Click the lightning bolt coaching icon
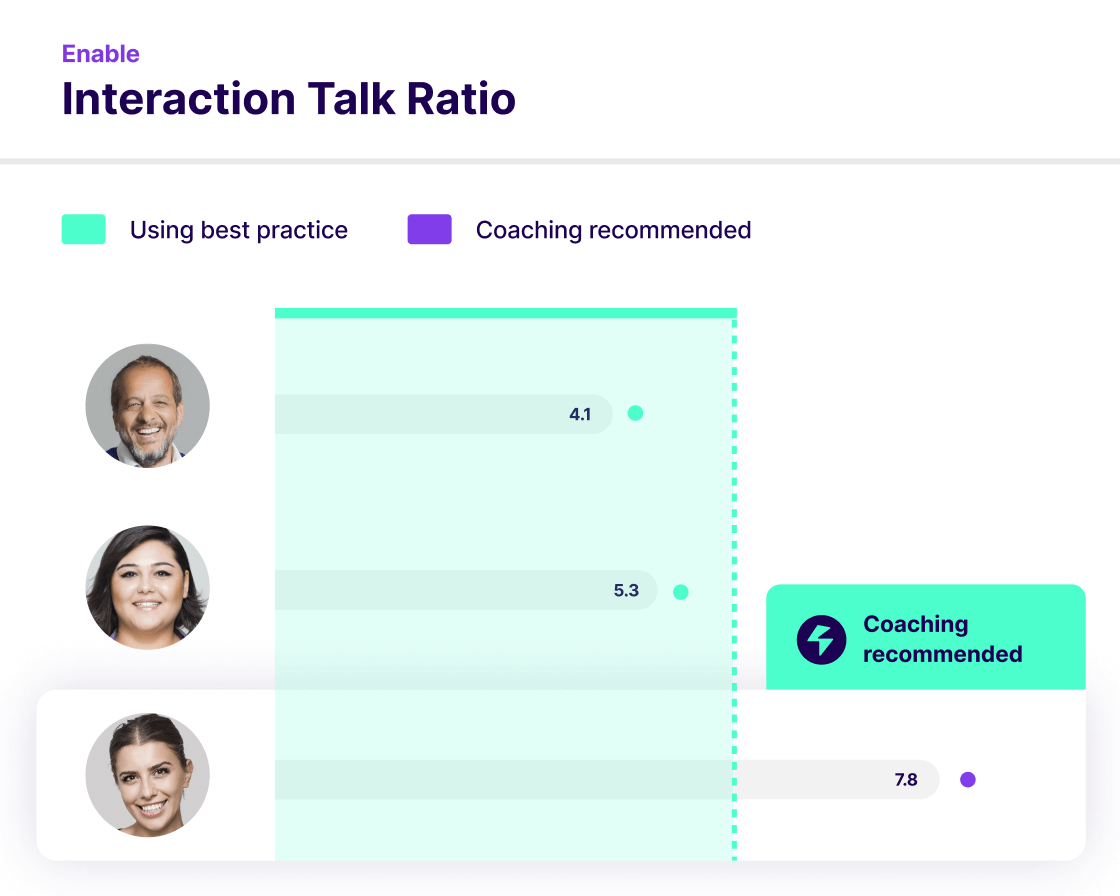This screenshot has width=1120, height=896. tap(821, 639)
